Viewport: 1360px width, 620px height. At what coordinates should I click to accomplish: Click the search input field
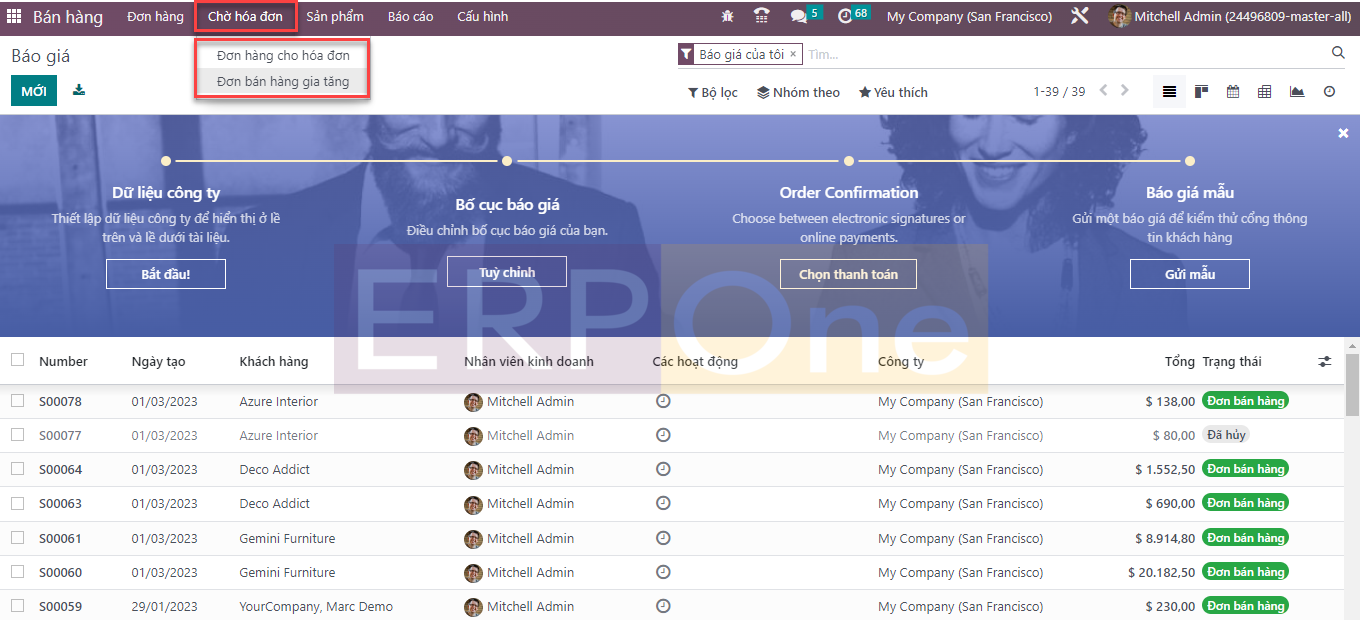(1060, 55)
